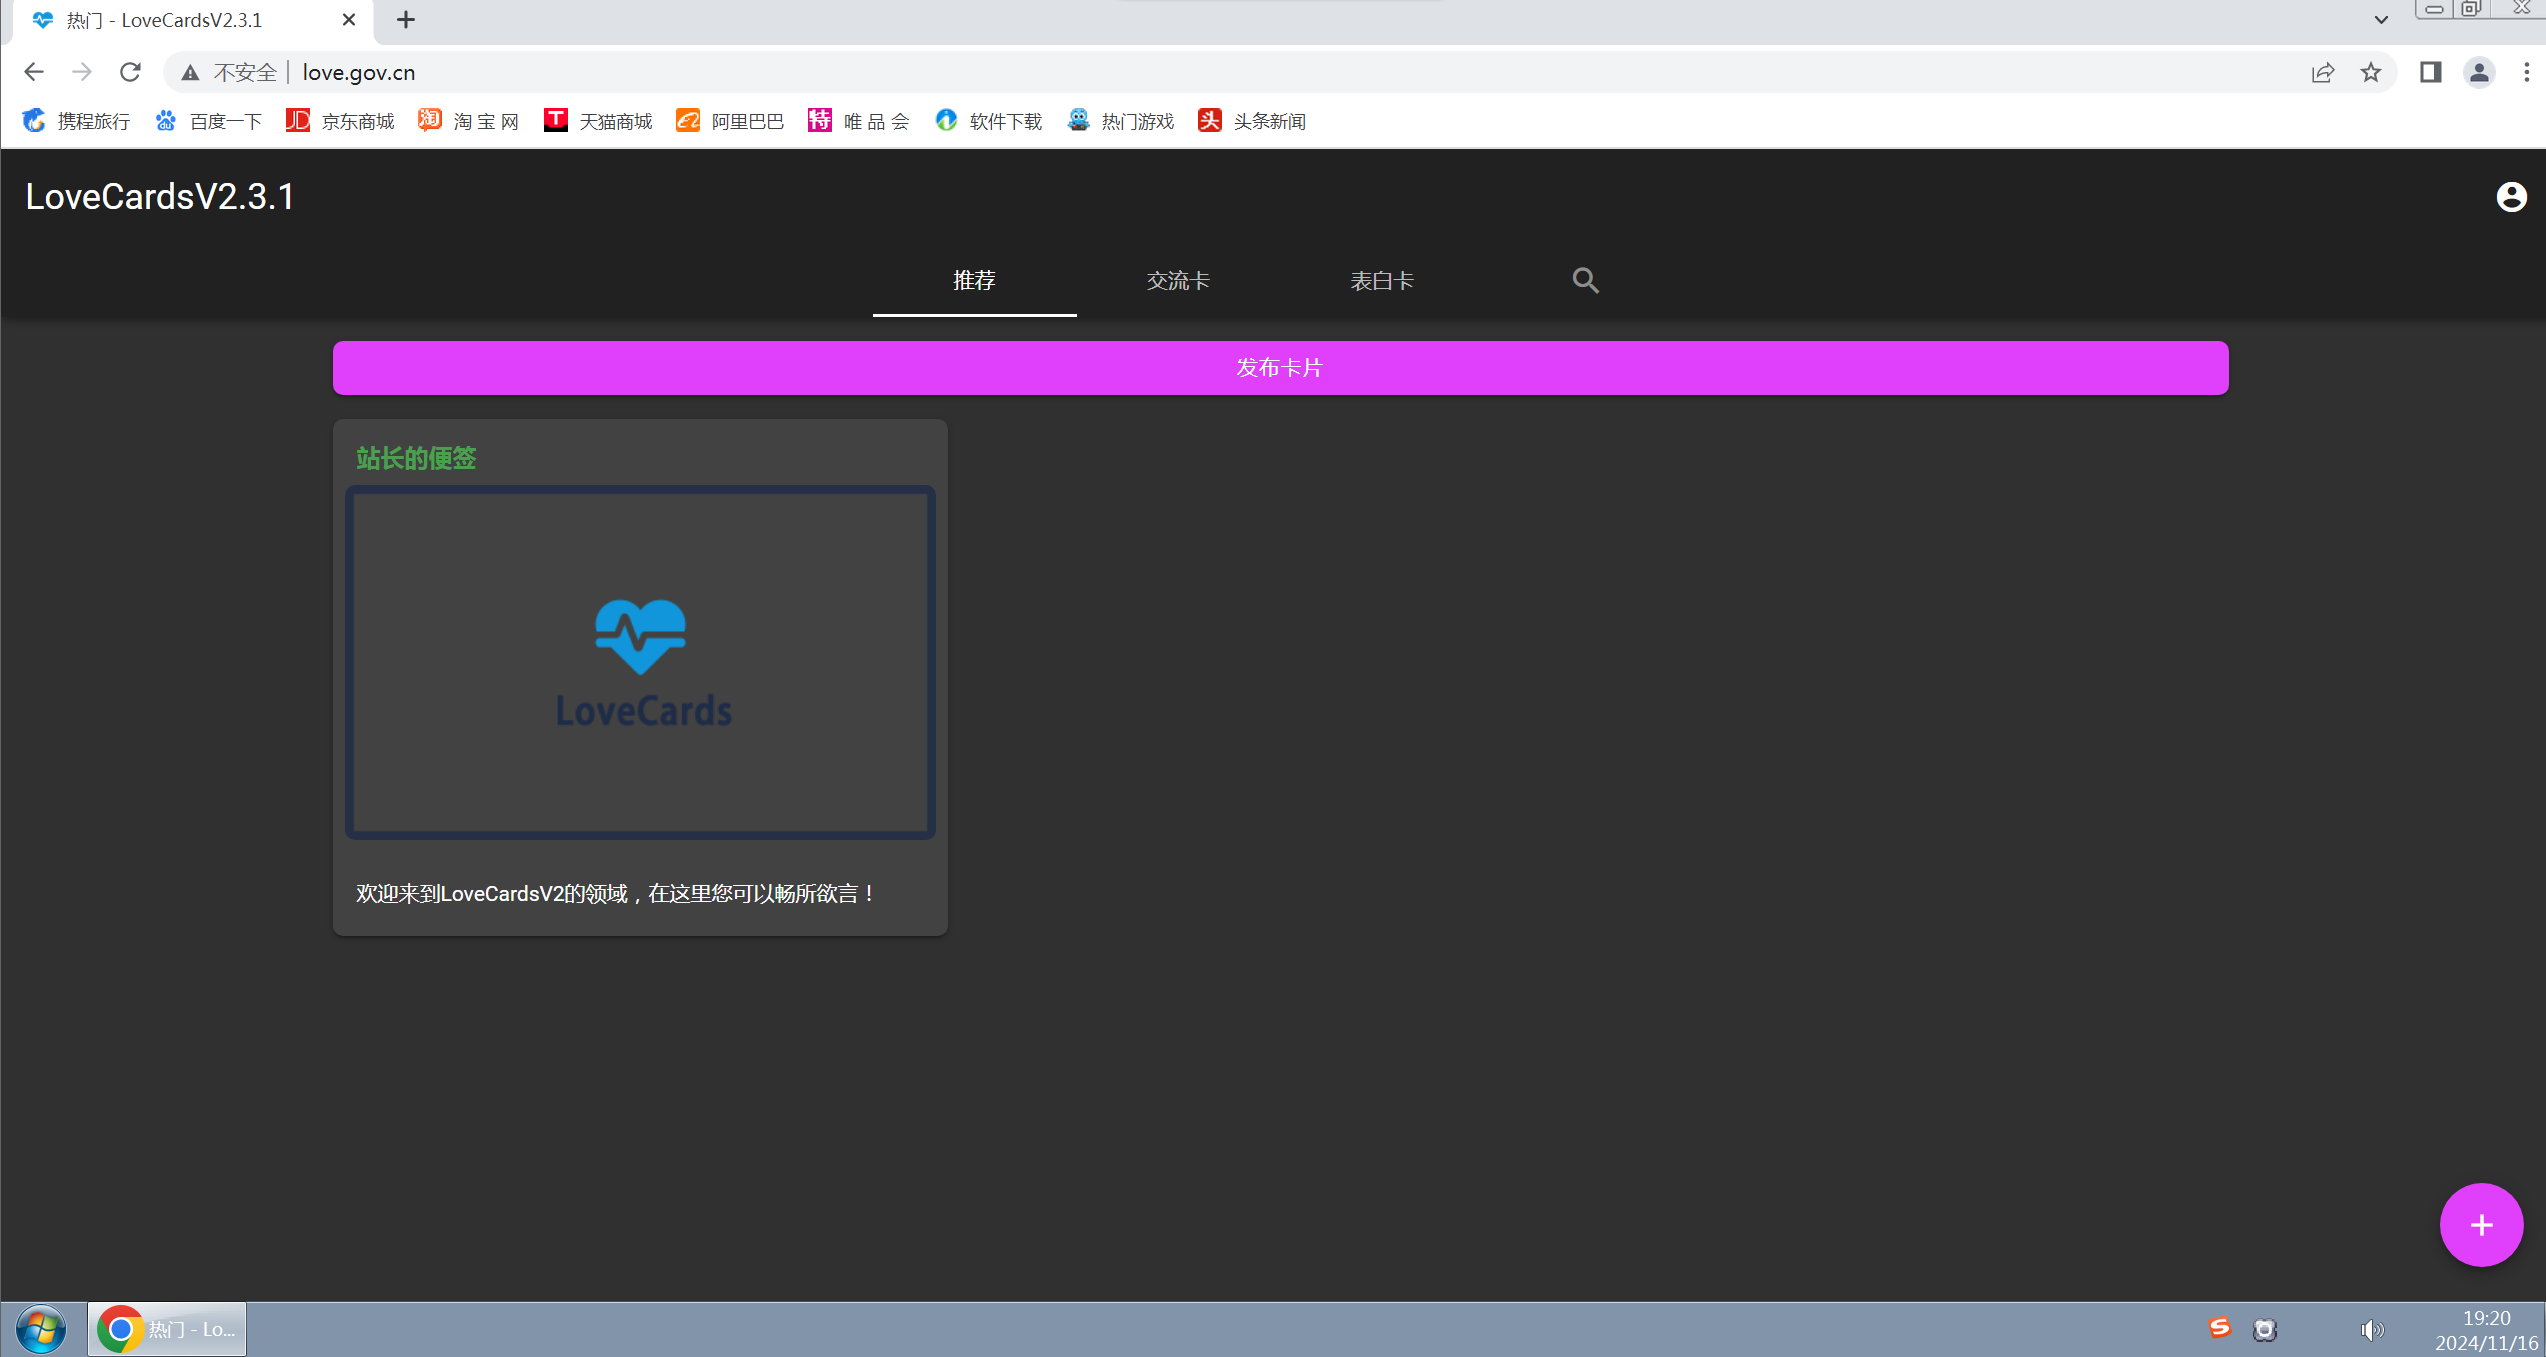Open the 站长的便签 card title
2546x1357 pixels.
[x=416, y=458]
